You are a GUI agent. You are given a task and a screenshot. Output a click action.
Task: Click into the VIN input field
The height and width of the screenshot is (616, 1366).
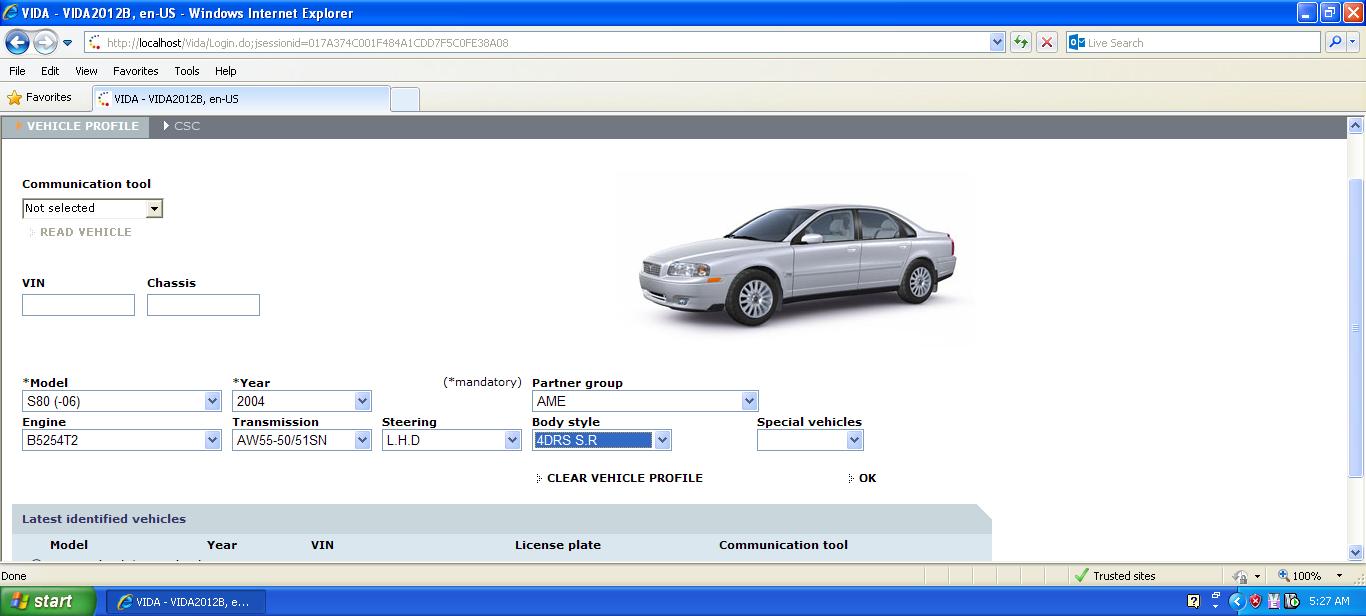(78, 305)
